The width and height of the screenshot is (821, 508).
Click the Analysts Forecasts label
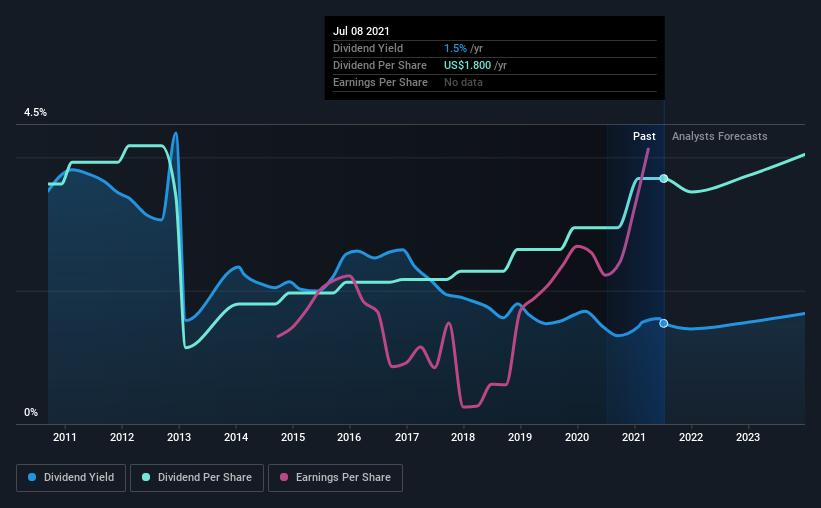pos(719,136)
